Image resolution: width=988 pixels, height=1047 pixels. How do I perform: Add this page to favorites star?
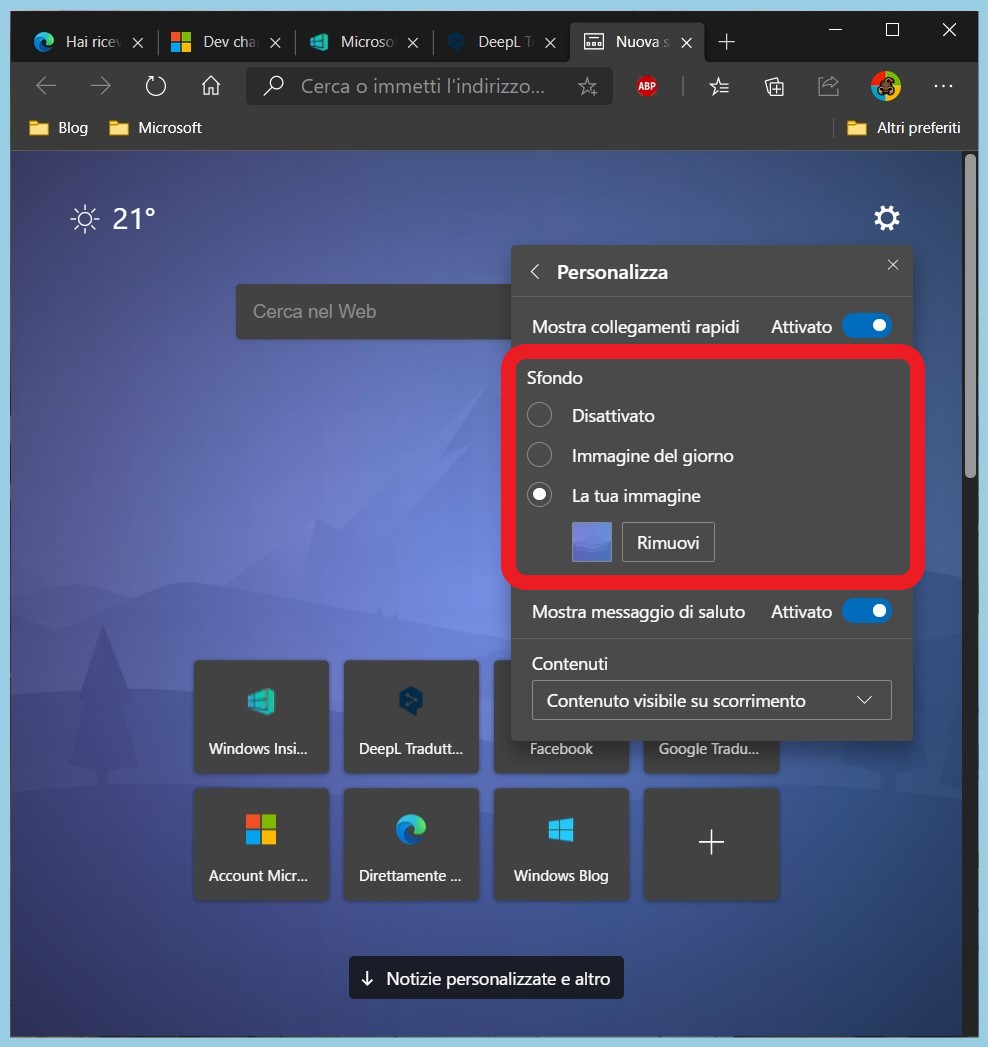pos(587,86)
